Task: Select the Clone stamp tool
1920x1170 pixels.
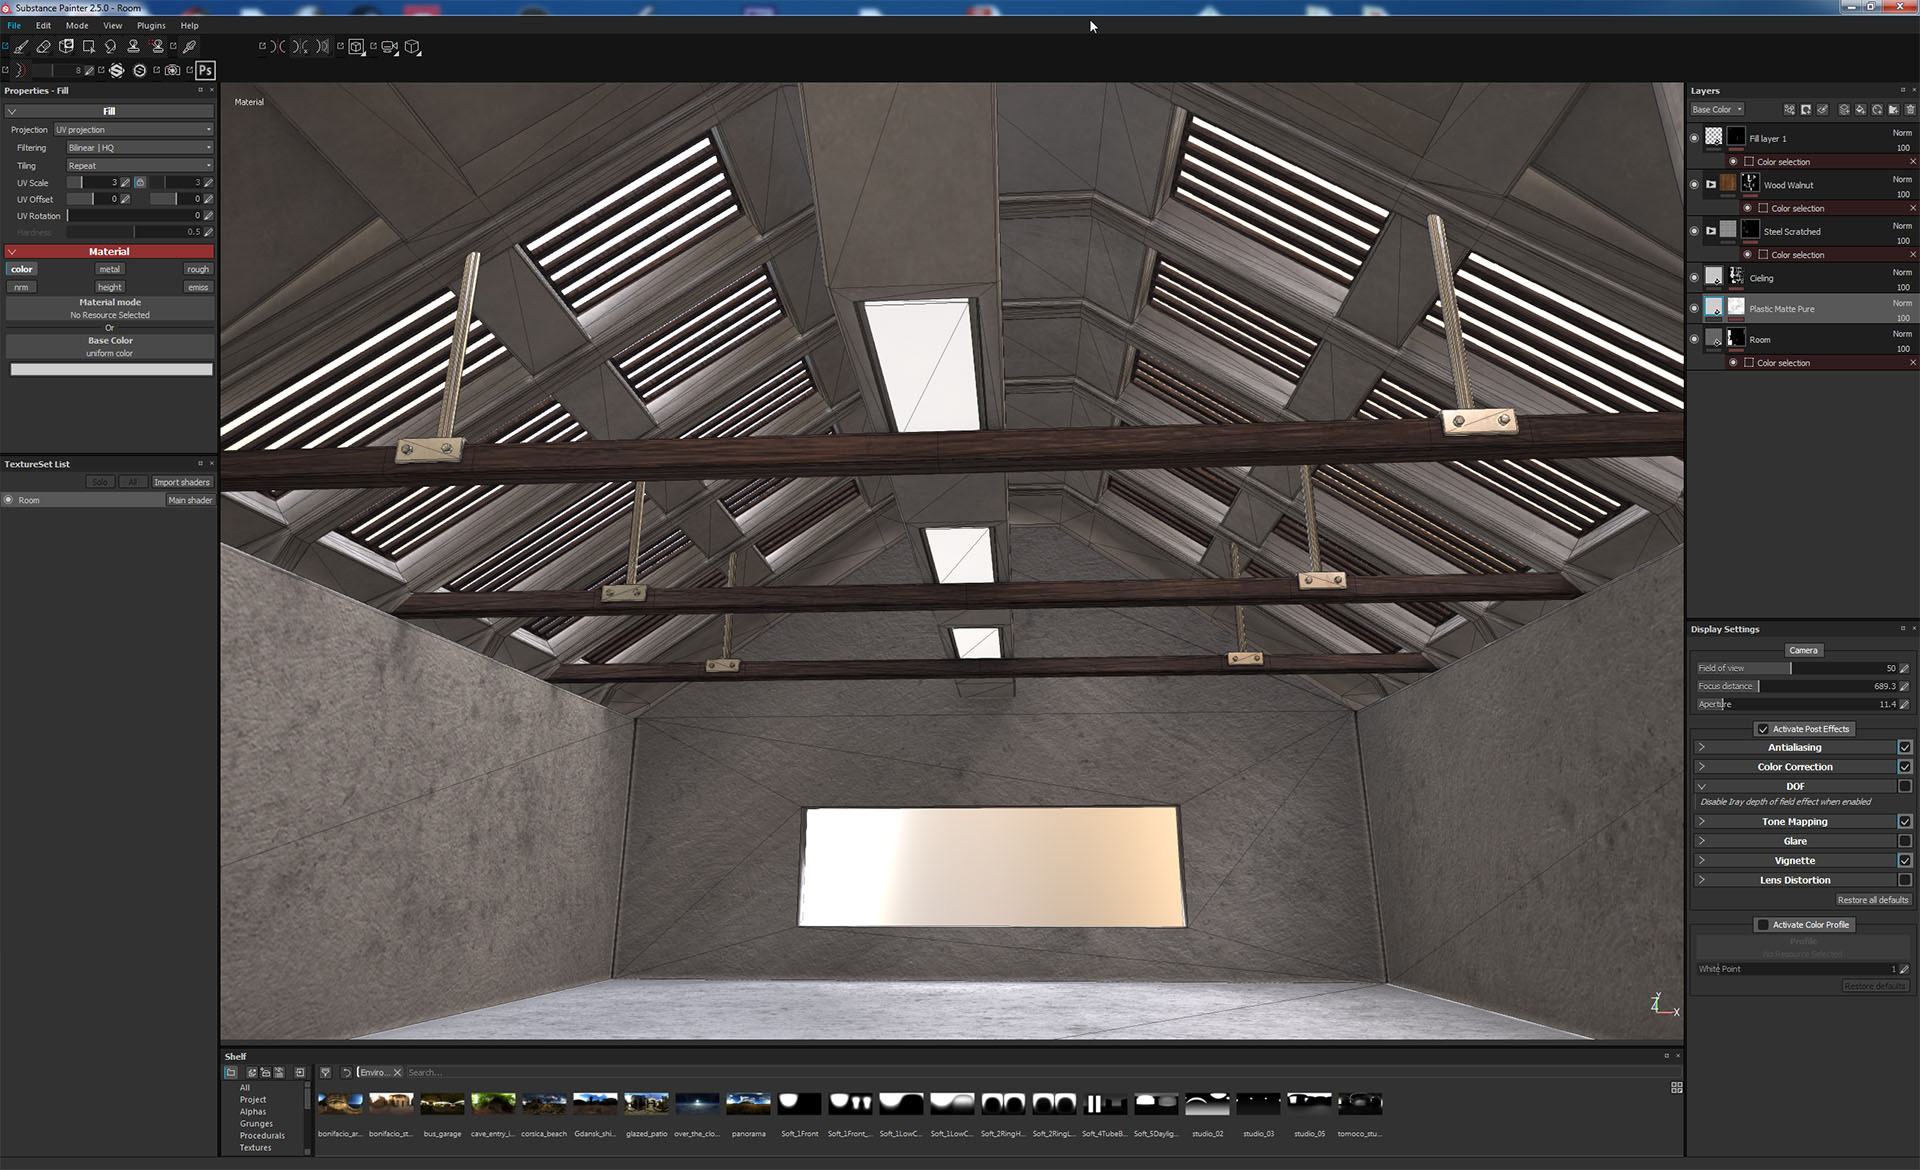Action: pos(133,46)
